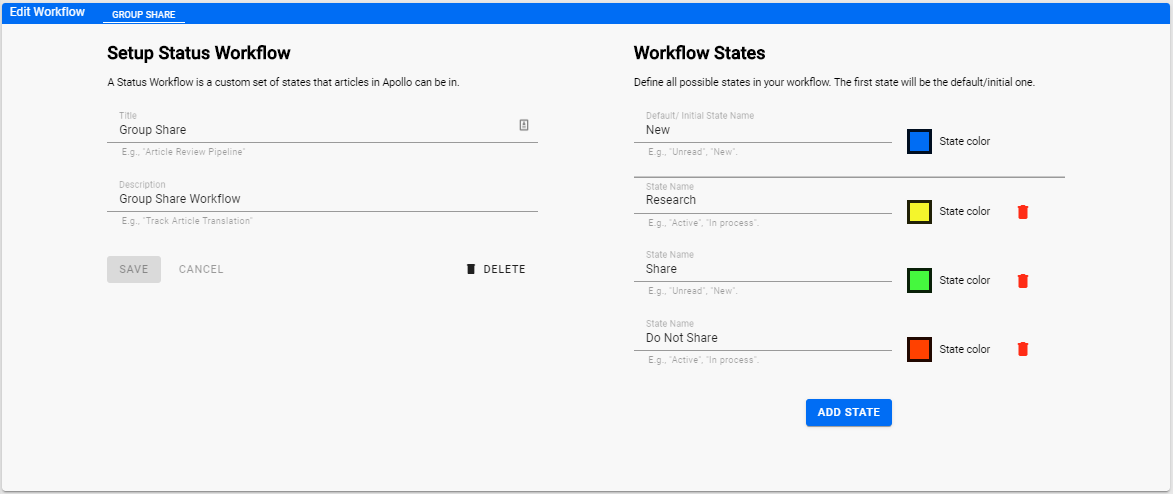
Task: Edit the Default/Initial State Name field New
Action: pyautogui.click(x=762, y=129)
